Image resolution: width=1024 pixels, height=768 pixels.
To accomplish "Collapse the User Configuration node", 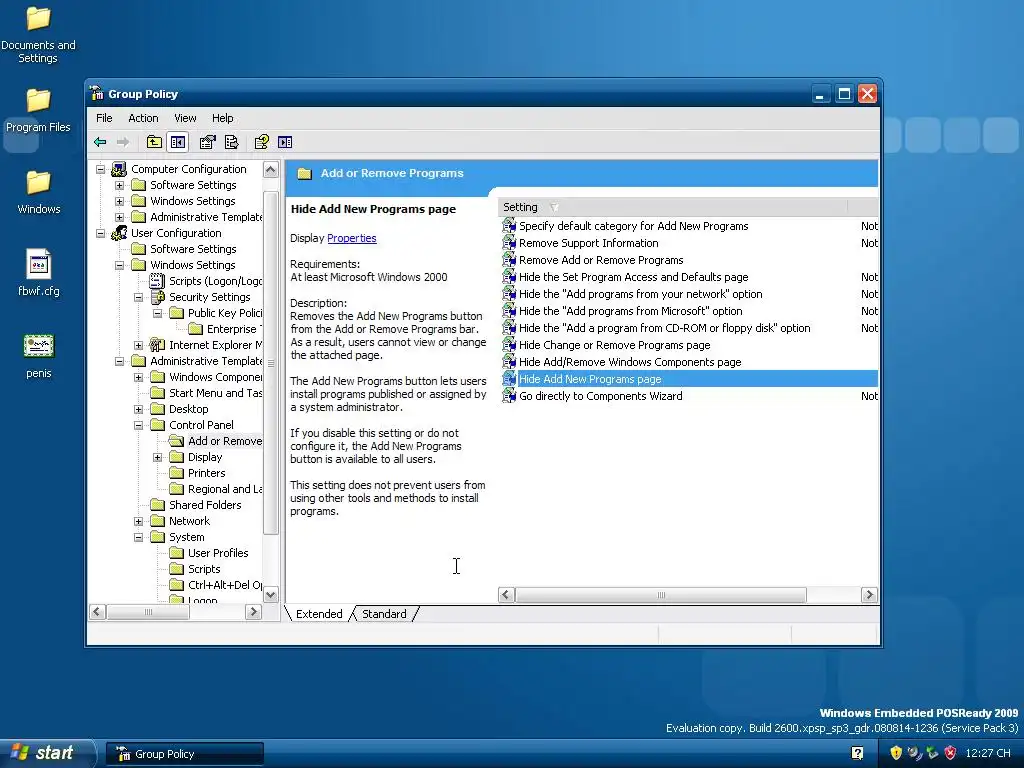I will pyautogui.click(x=101, y=233).
